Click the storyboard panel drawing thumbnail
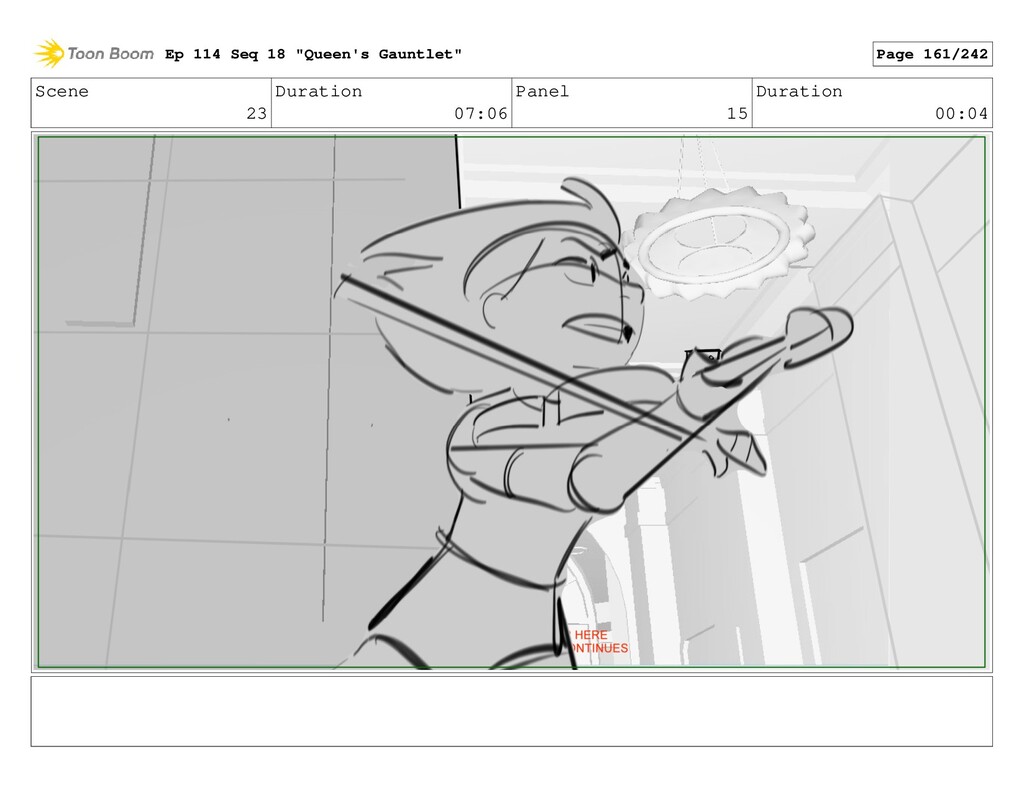Screen dimensions: 1024x793 [511, 402]
